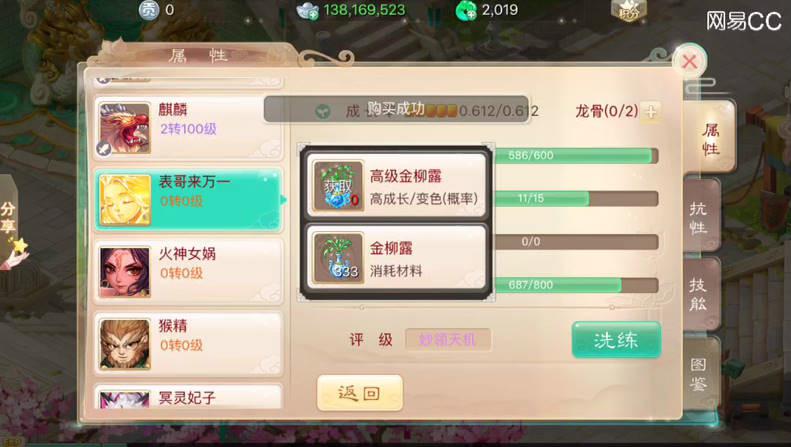Screen dimensions: 791x447
Task: Click the 贡 contribution coin icon
Action: [x=148, y=10]
